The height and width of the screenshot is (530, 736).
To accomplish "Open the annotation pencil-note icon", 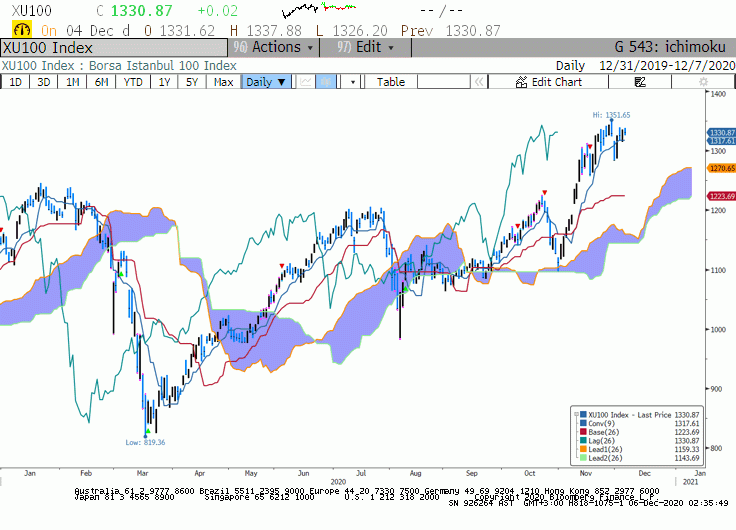I will 640,82.
